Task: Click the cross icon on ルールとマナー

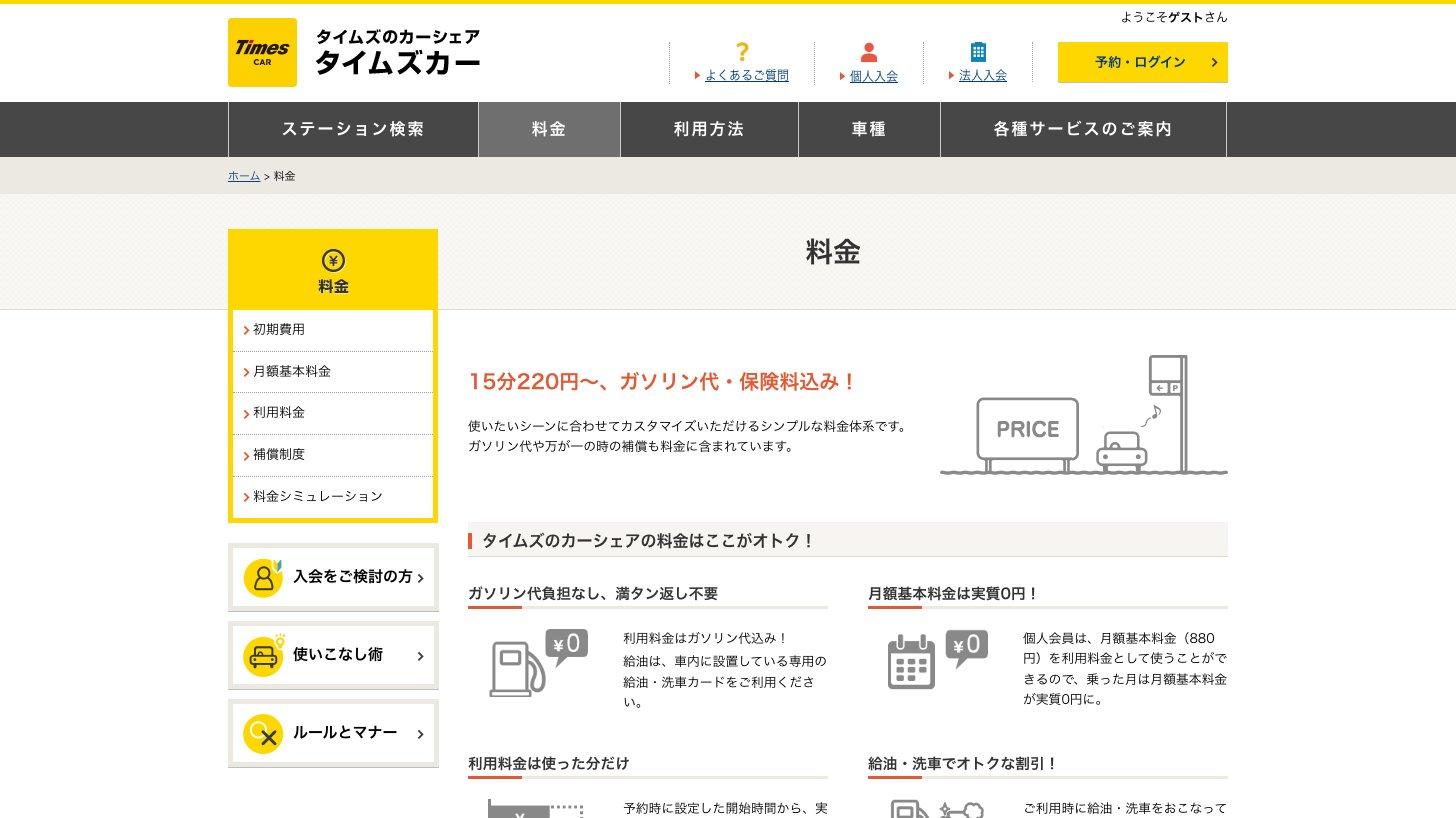Action: tap(263, 734)
